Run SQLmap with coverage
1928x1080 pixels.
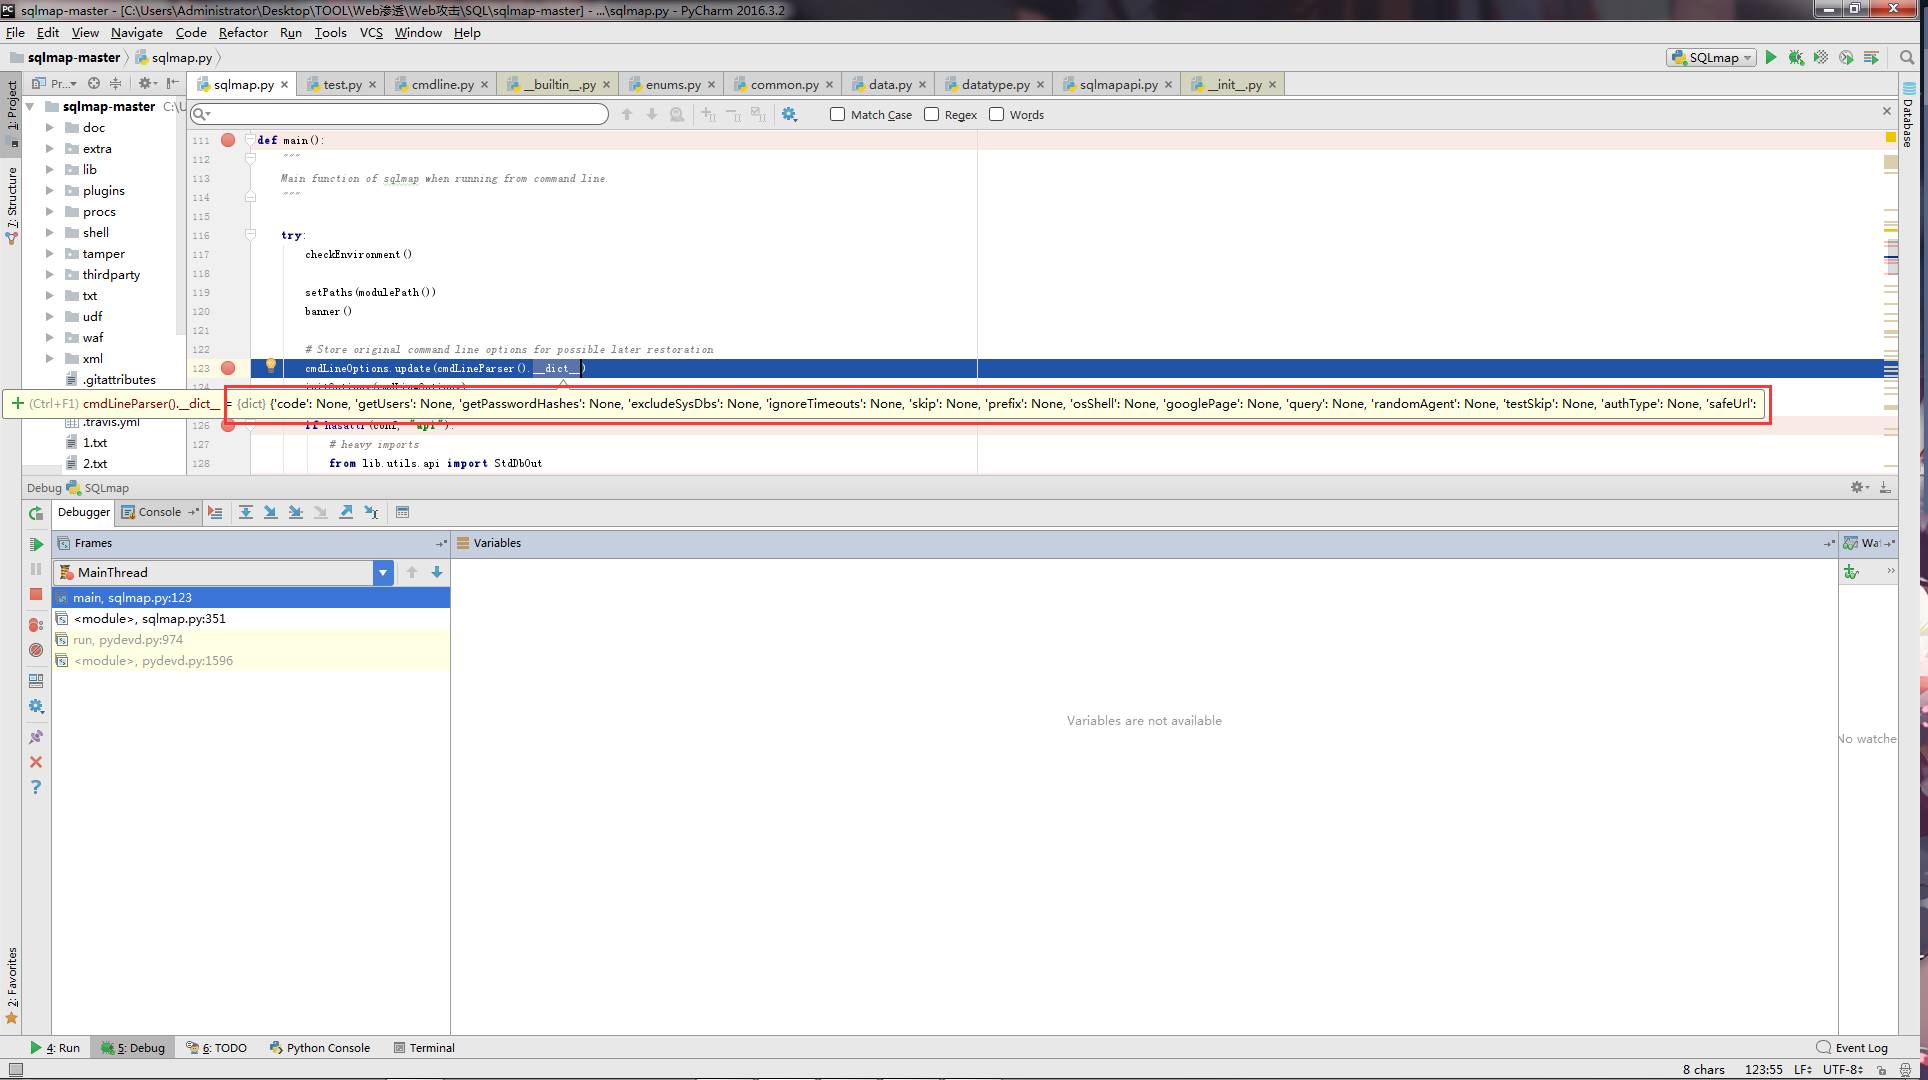click(1821, 58)
